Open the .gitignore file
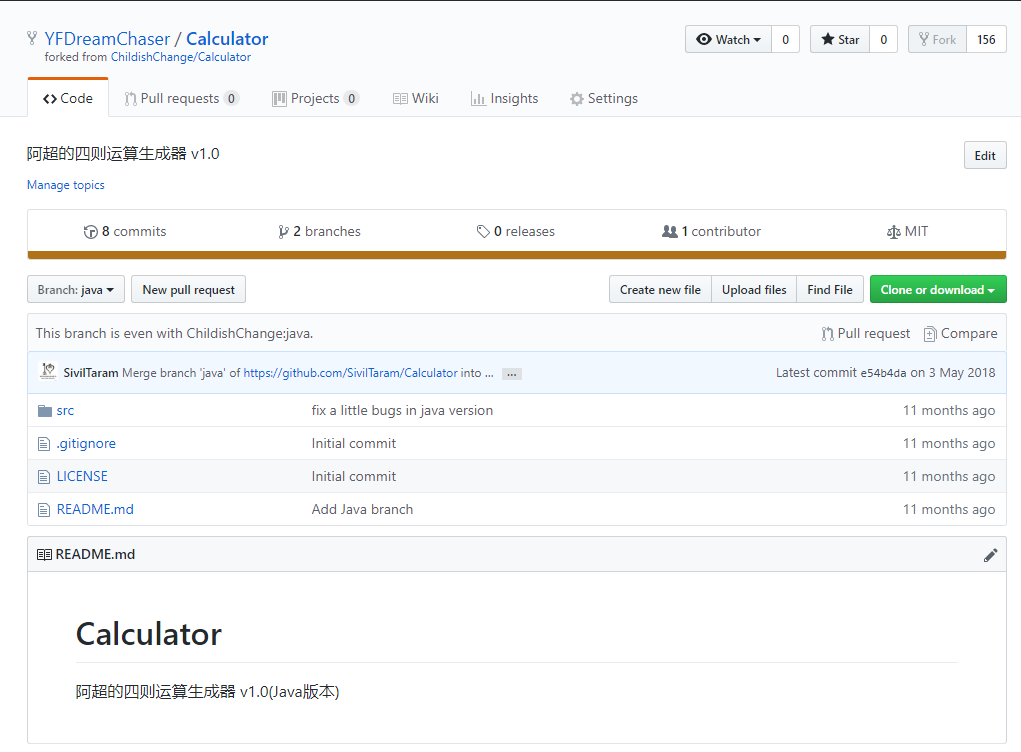1021x752 pixels. pos(86,443)
